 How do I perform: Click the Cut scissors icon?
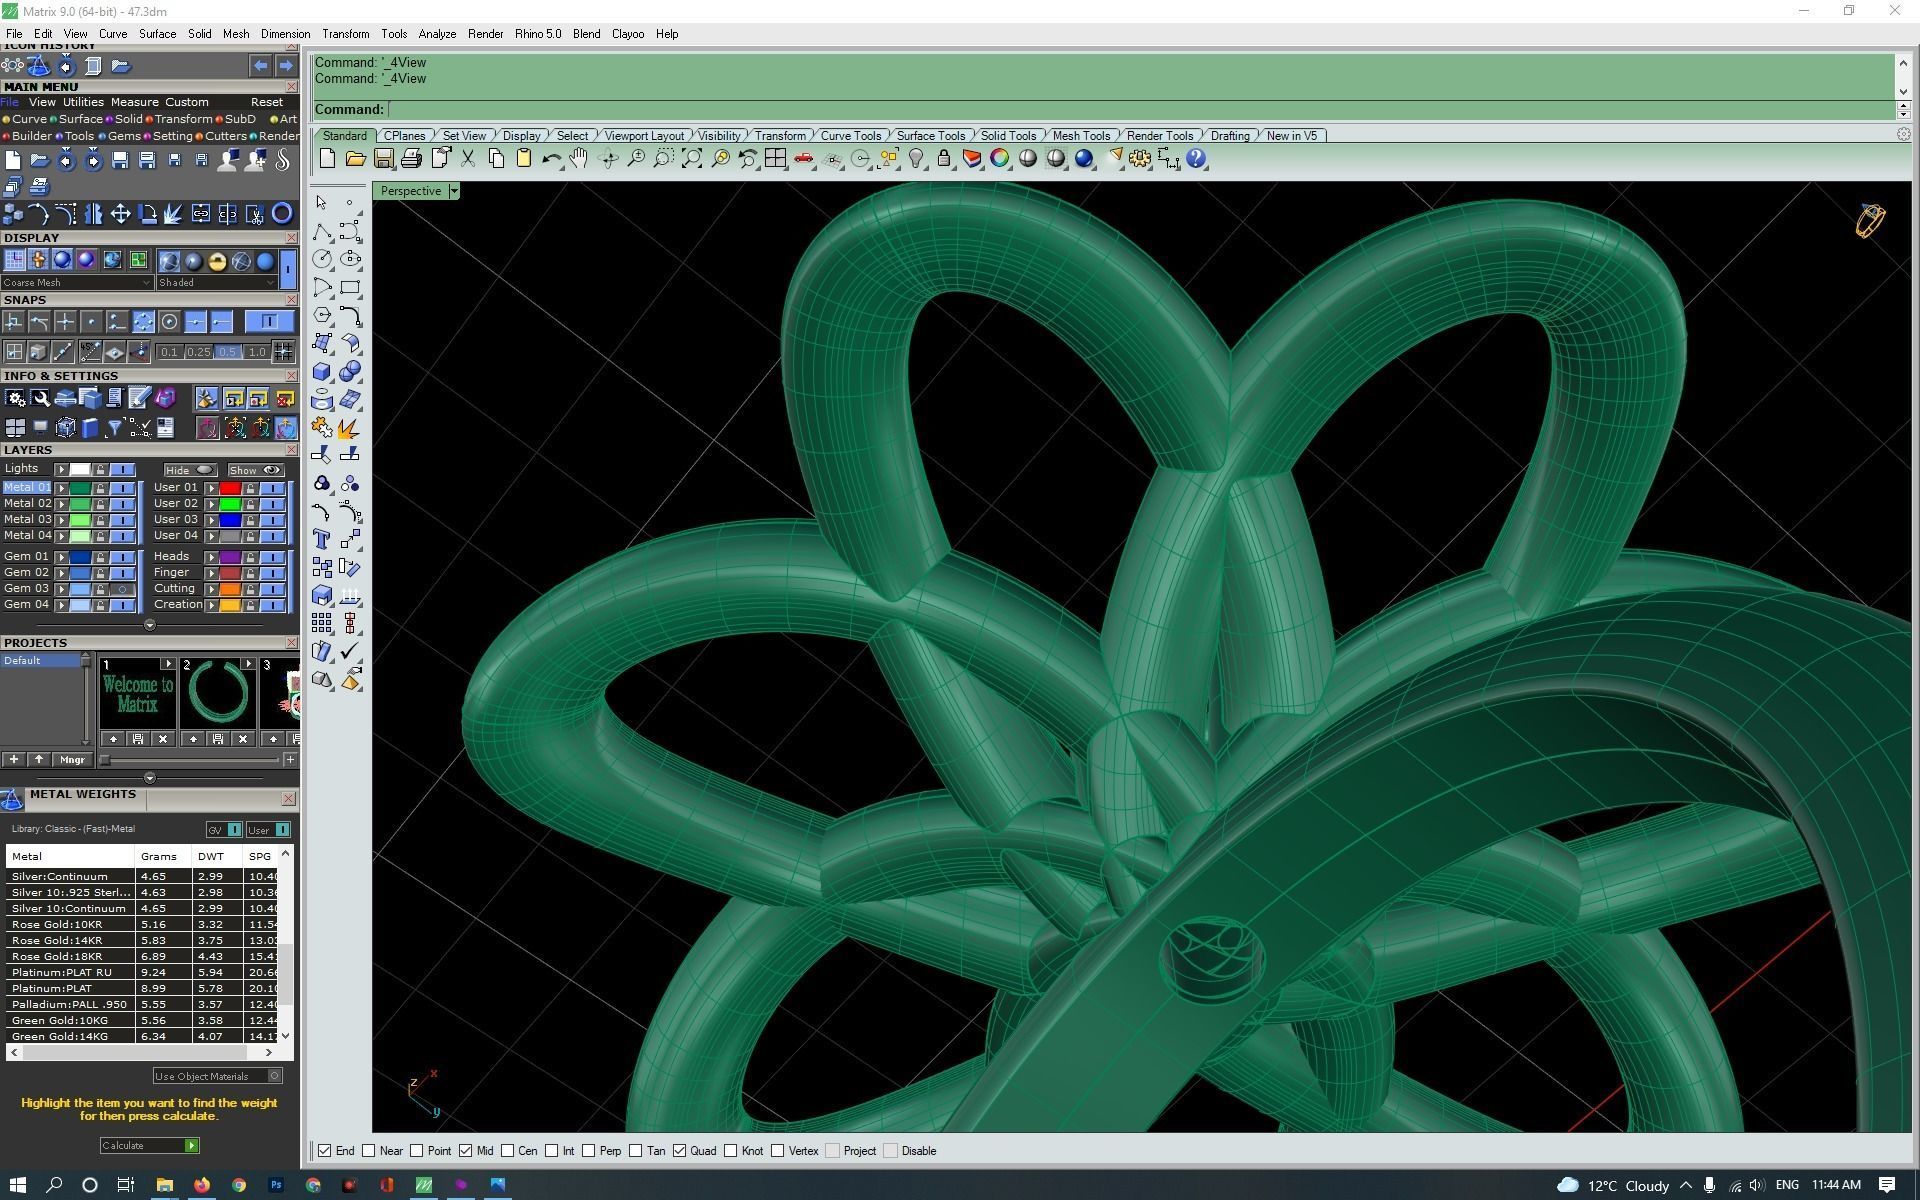pyautogui.click(x=467, y=159)
